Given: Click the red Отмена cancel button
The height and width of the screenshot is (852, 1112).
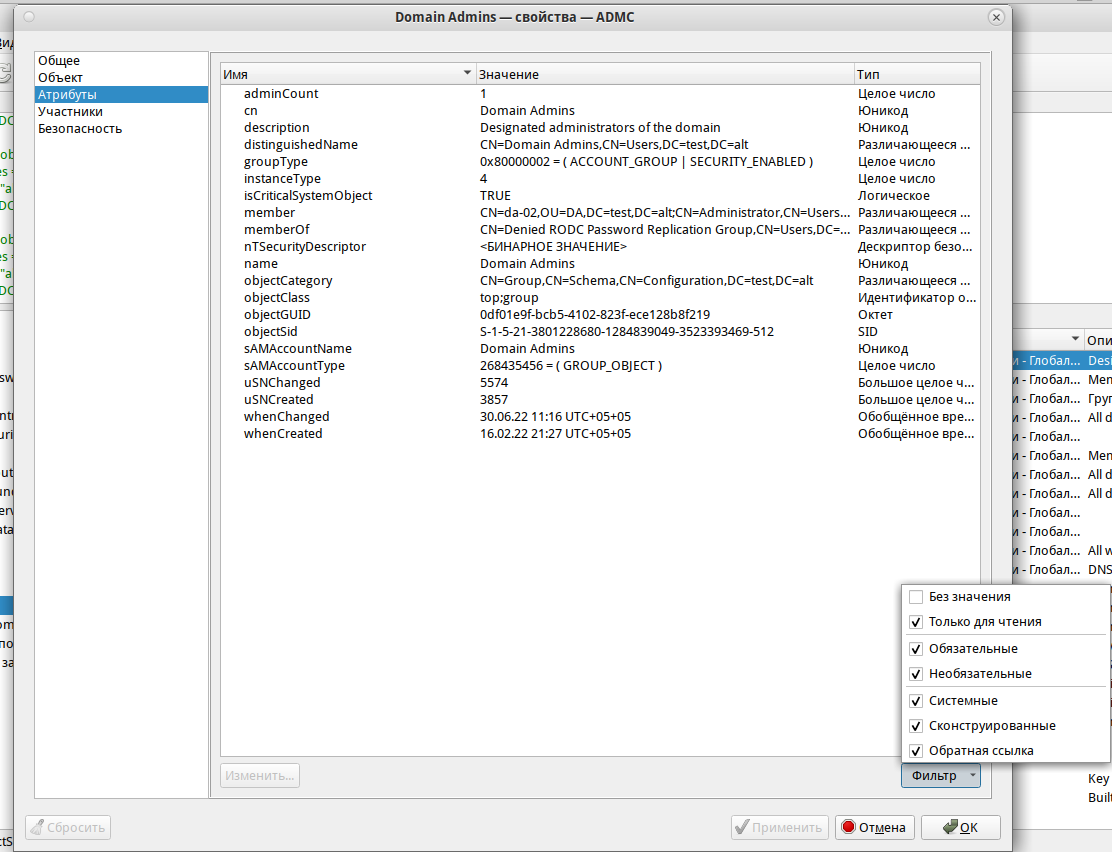Looking at the screenshot, I should (x=875, y=827).
